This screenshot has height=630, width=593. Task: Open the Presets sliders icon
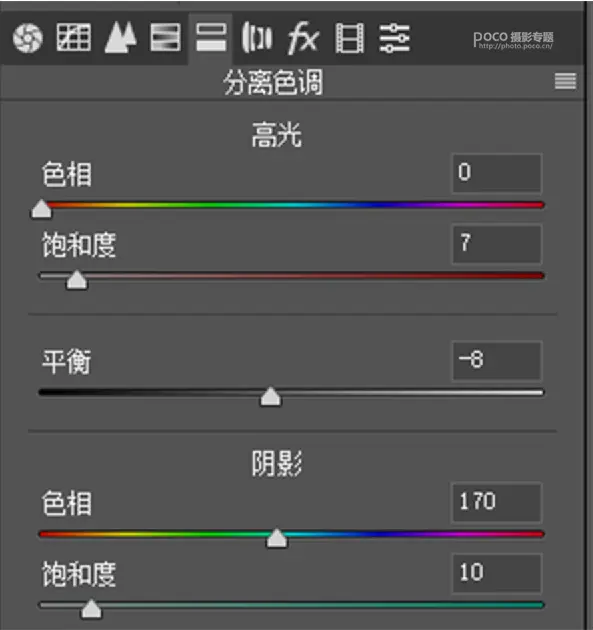pos(395,38)
